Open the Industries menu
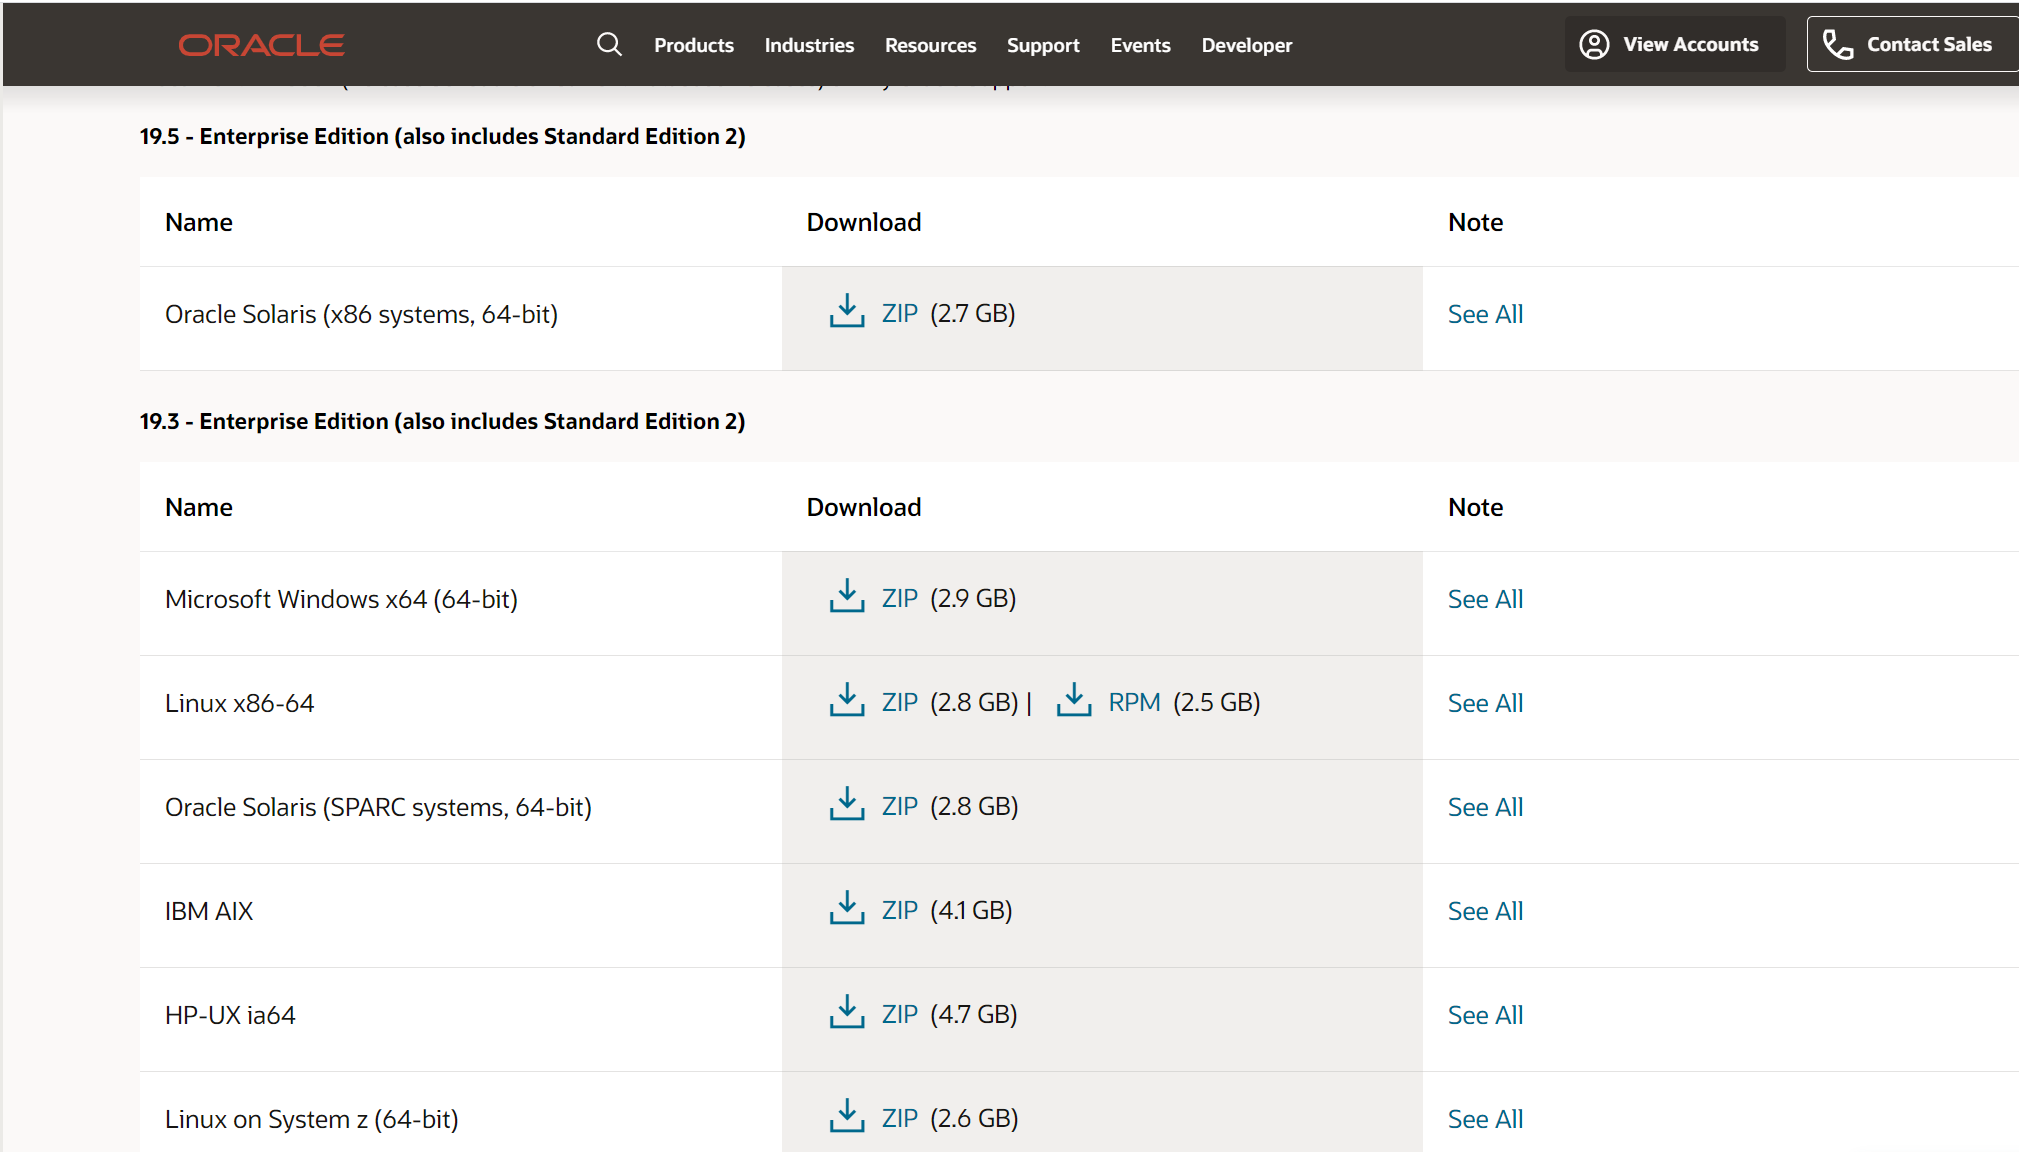The image size is (2019, 1152). 809,45
